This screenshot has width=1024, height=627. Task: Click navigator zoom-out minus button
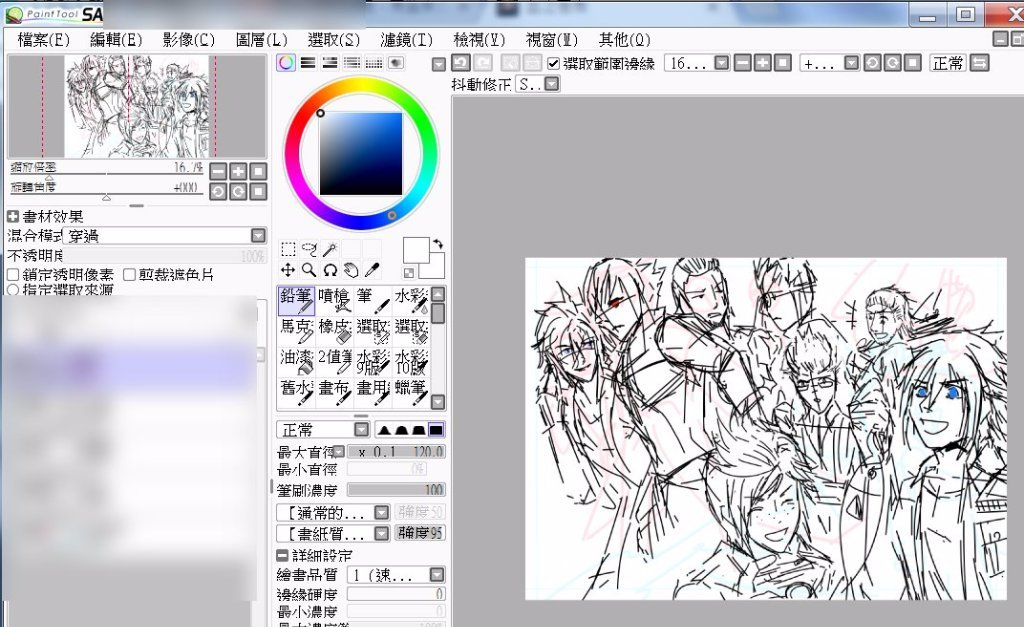218,172
